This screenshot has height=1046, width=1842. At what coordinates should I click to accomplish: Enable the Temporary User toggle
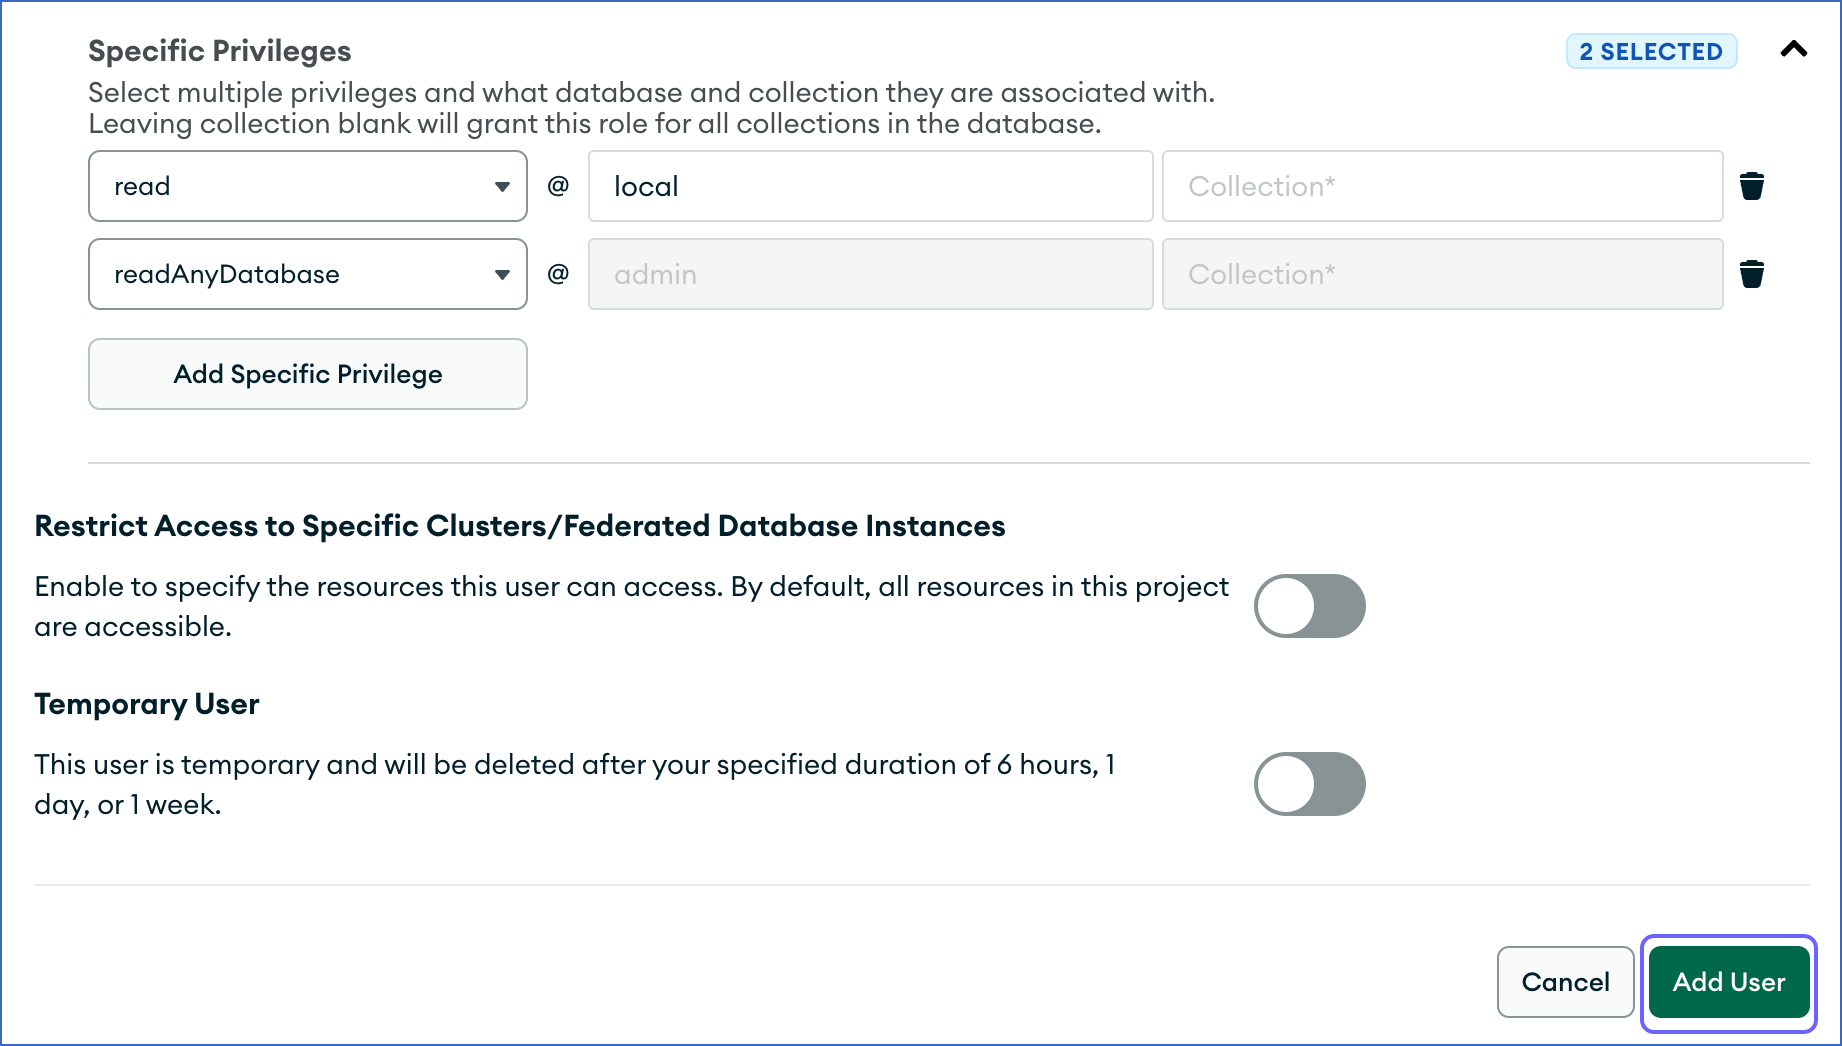pos(1310,784)
